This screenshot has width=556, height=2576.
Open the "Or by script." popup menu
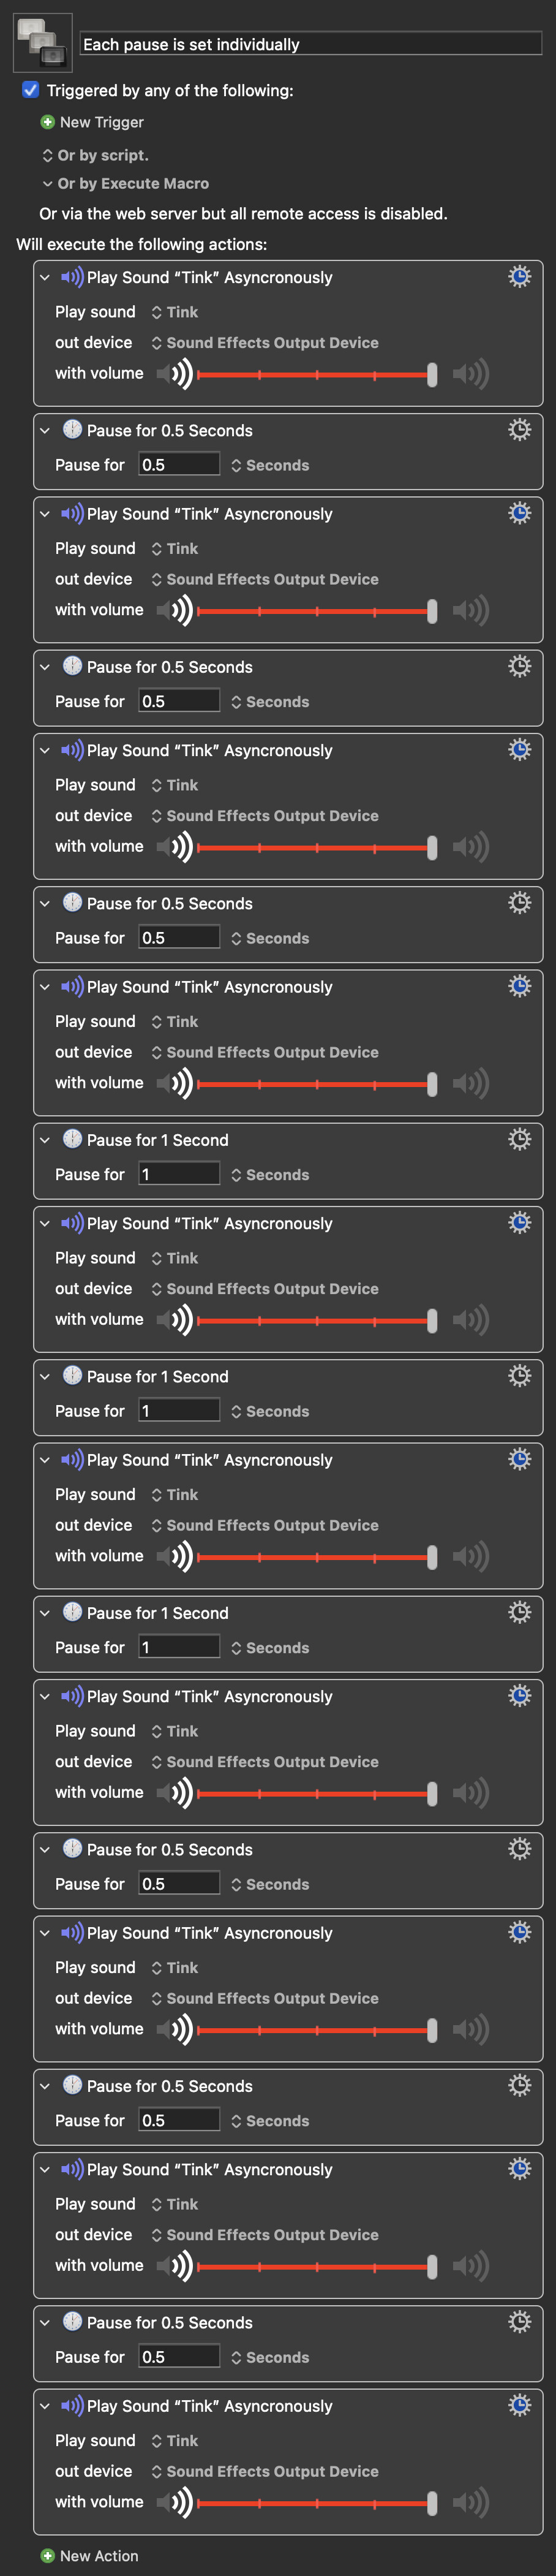pos(95,155)
